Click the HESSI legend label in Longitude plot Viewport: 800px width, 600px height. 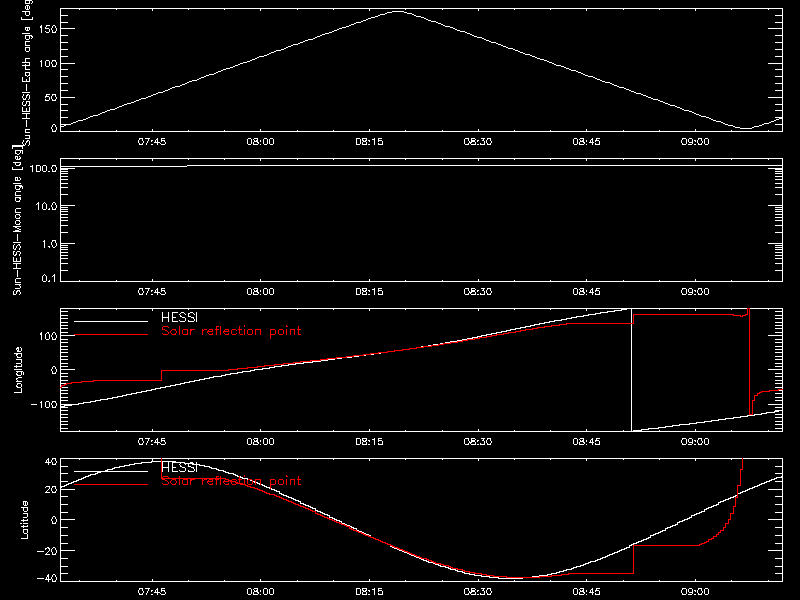179,317
